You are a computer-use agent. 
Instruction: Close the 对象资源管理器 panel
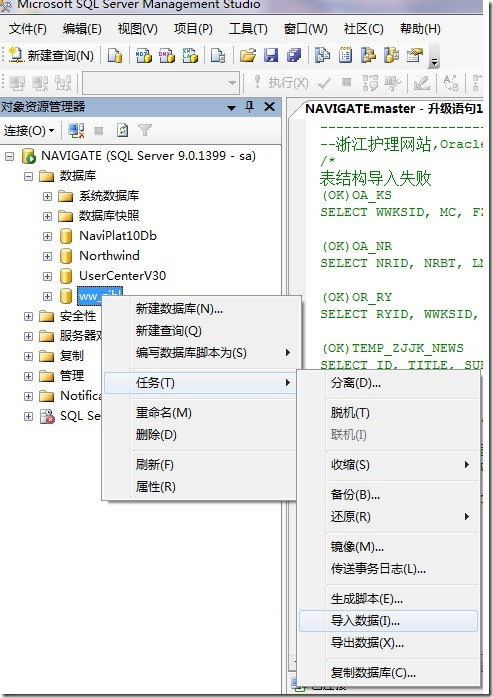coord(269,107)
